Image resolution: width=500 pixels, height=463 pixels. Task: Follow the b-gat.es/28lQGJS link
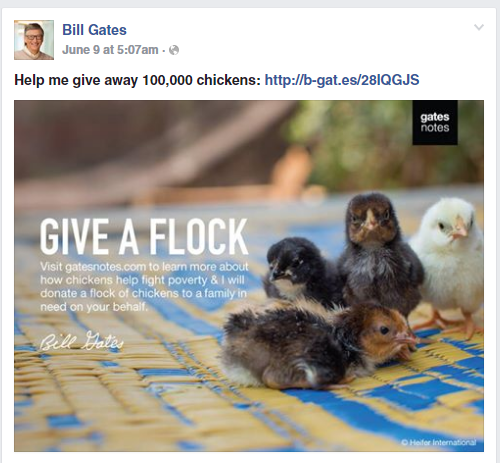point(342,80)
